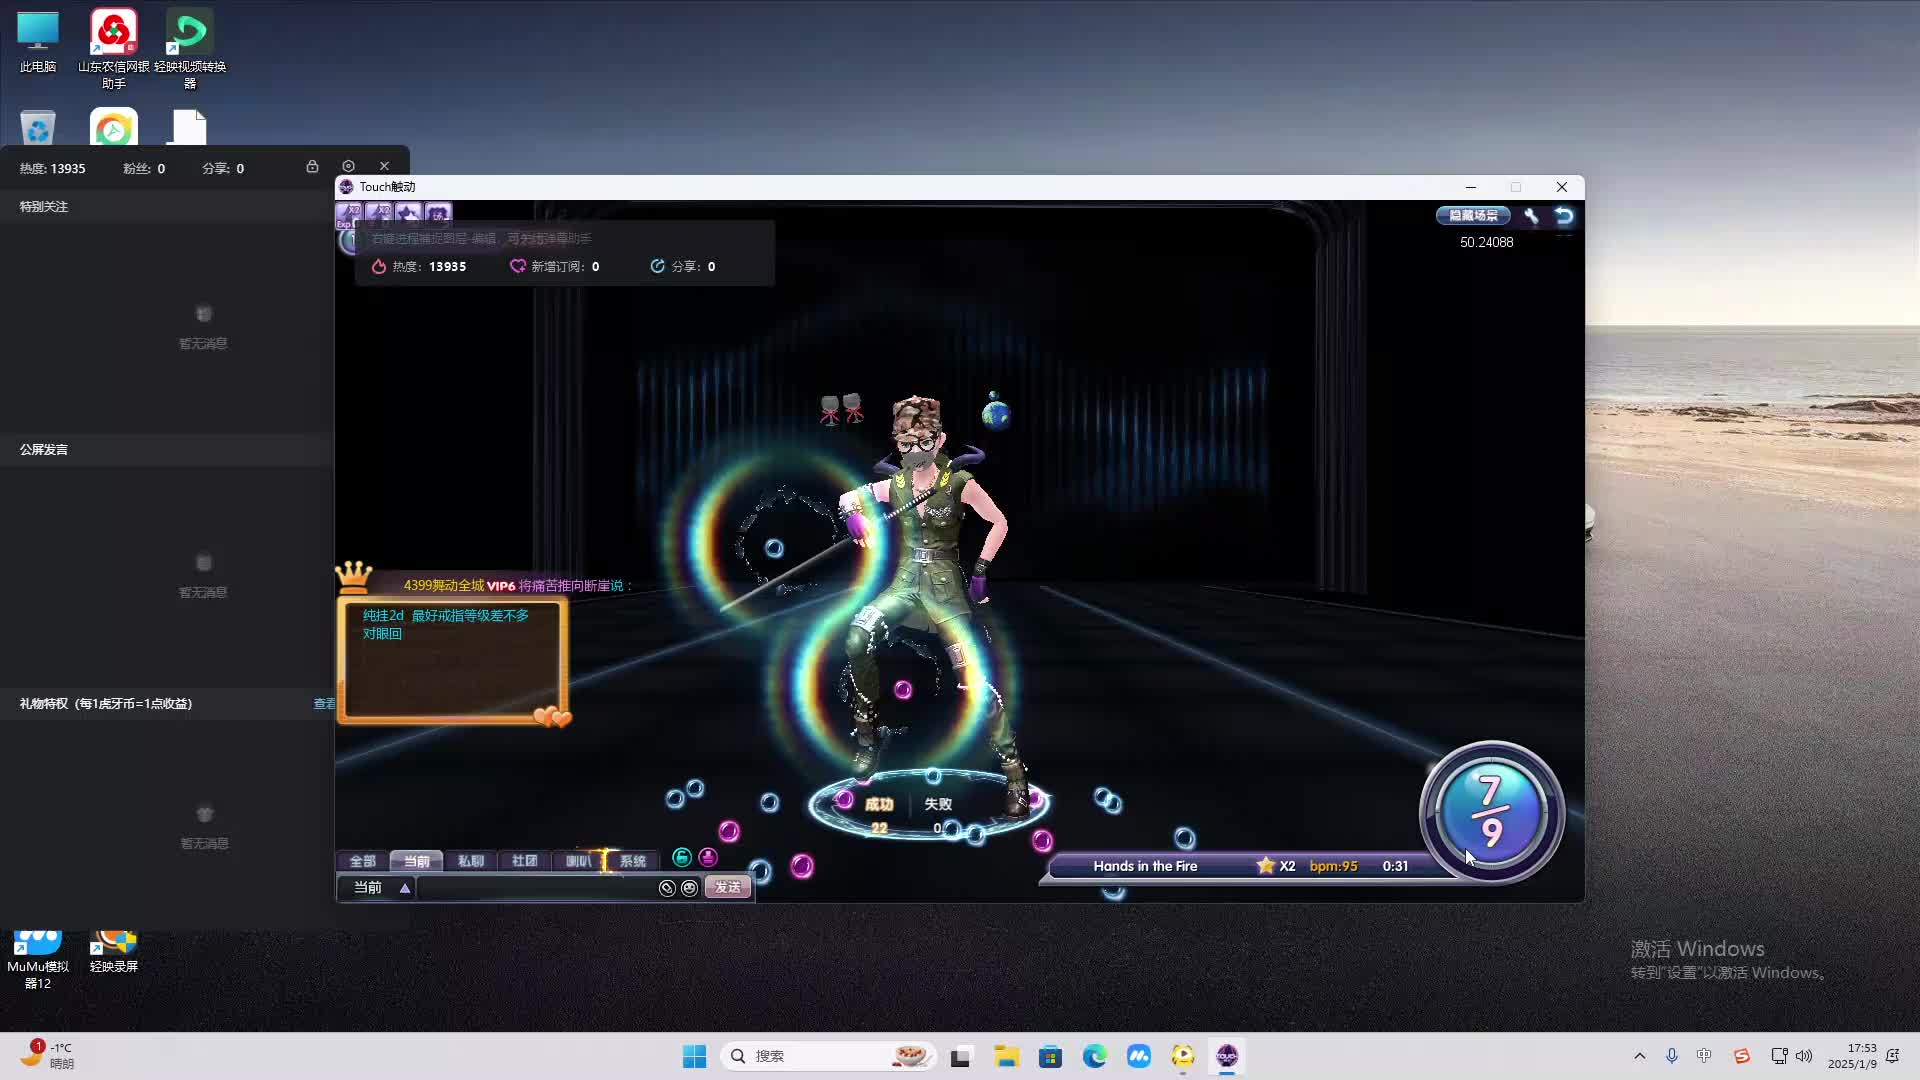Open the emoji smiley picker
The width and height of the screenshot is (1920, 1080).
click(x=690, y=888)
